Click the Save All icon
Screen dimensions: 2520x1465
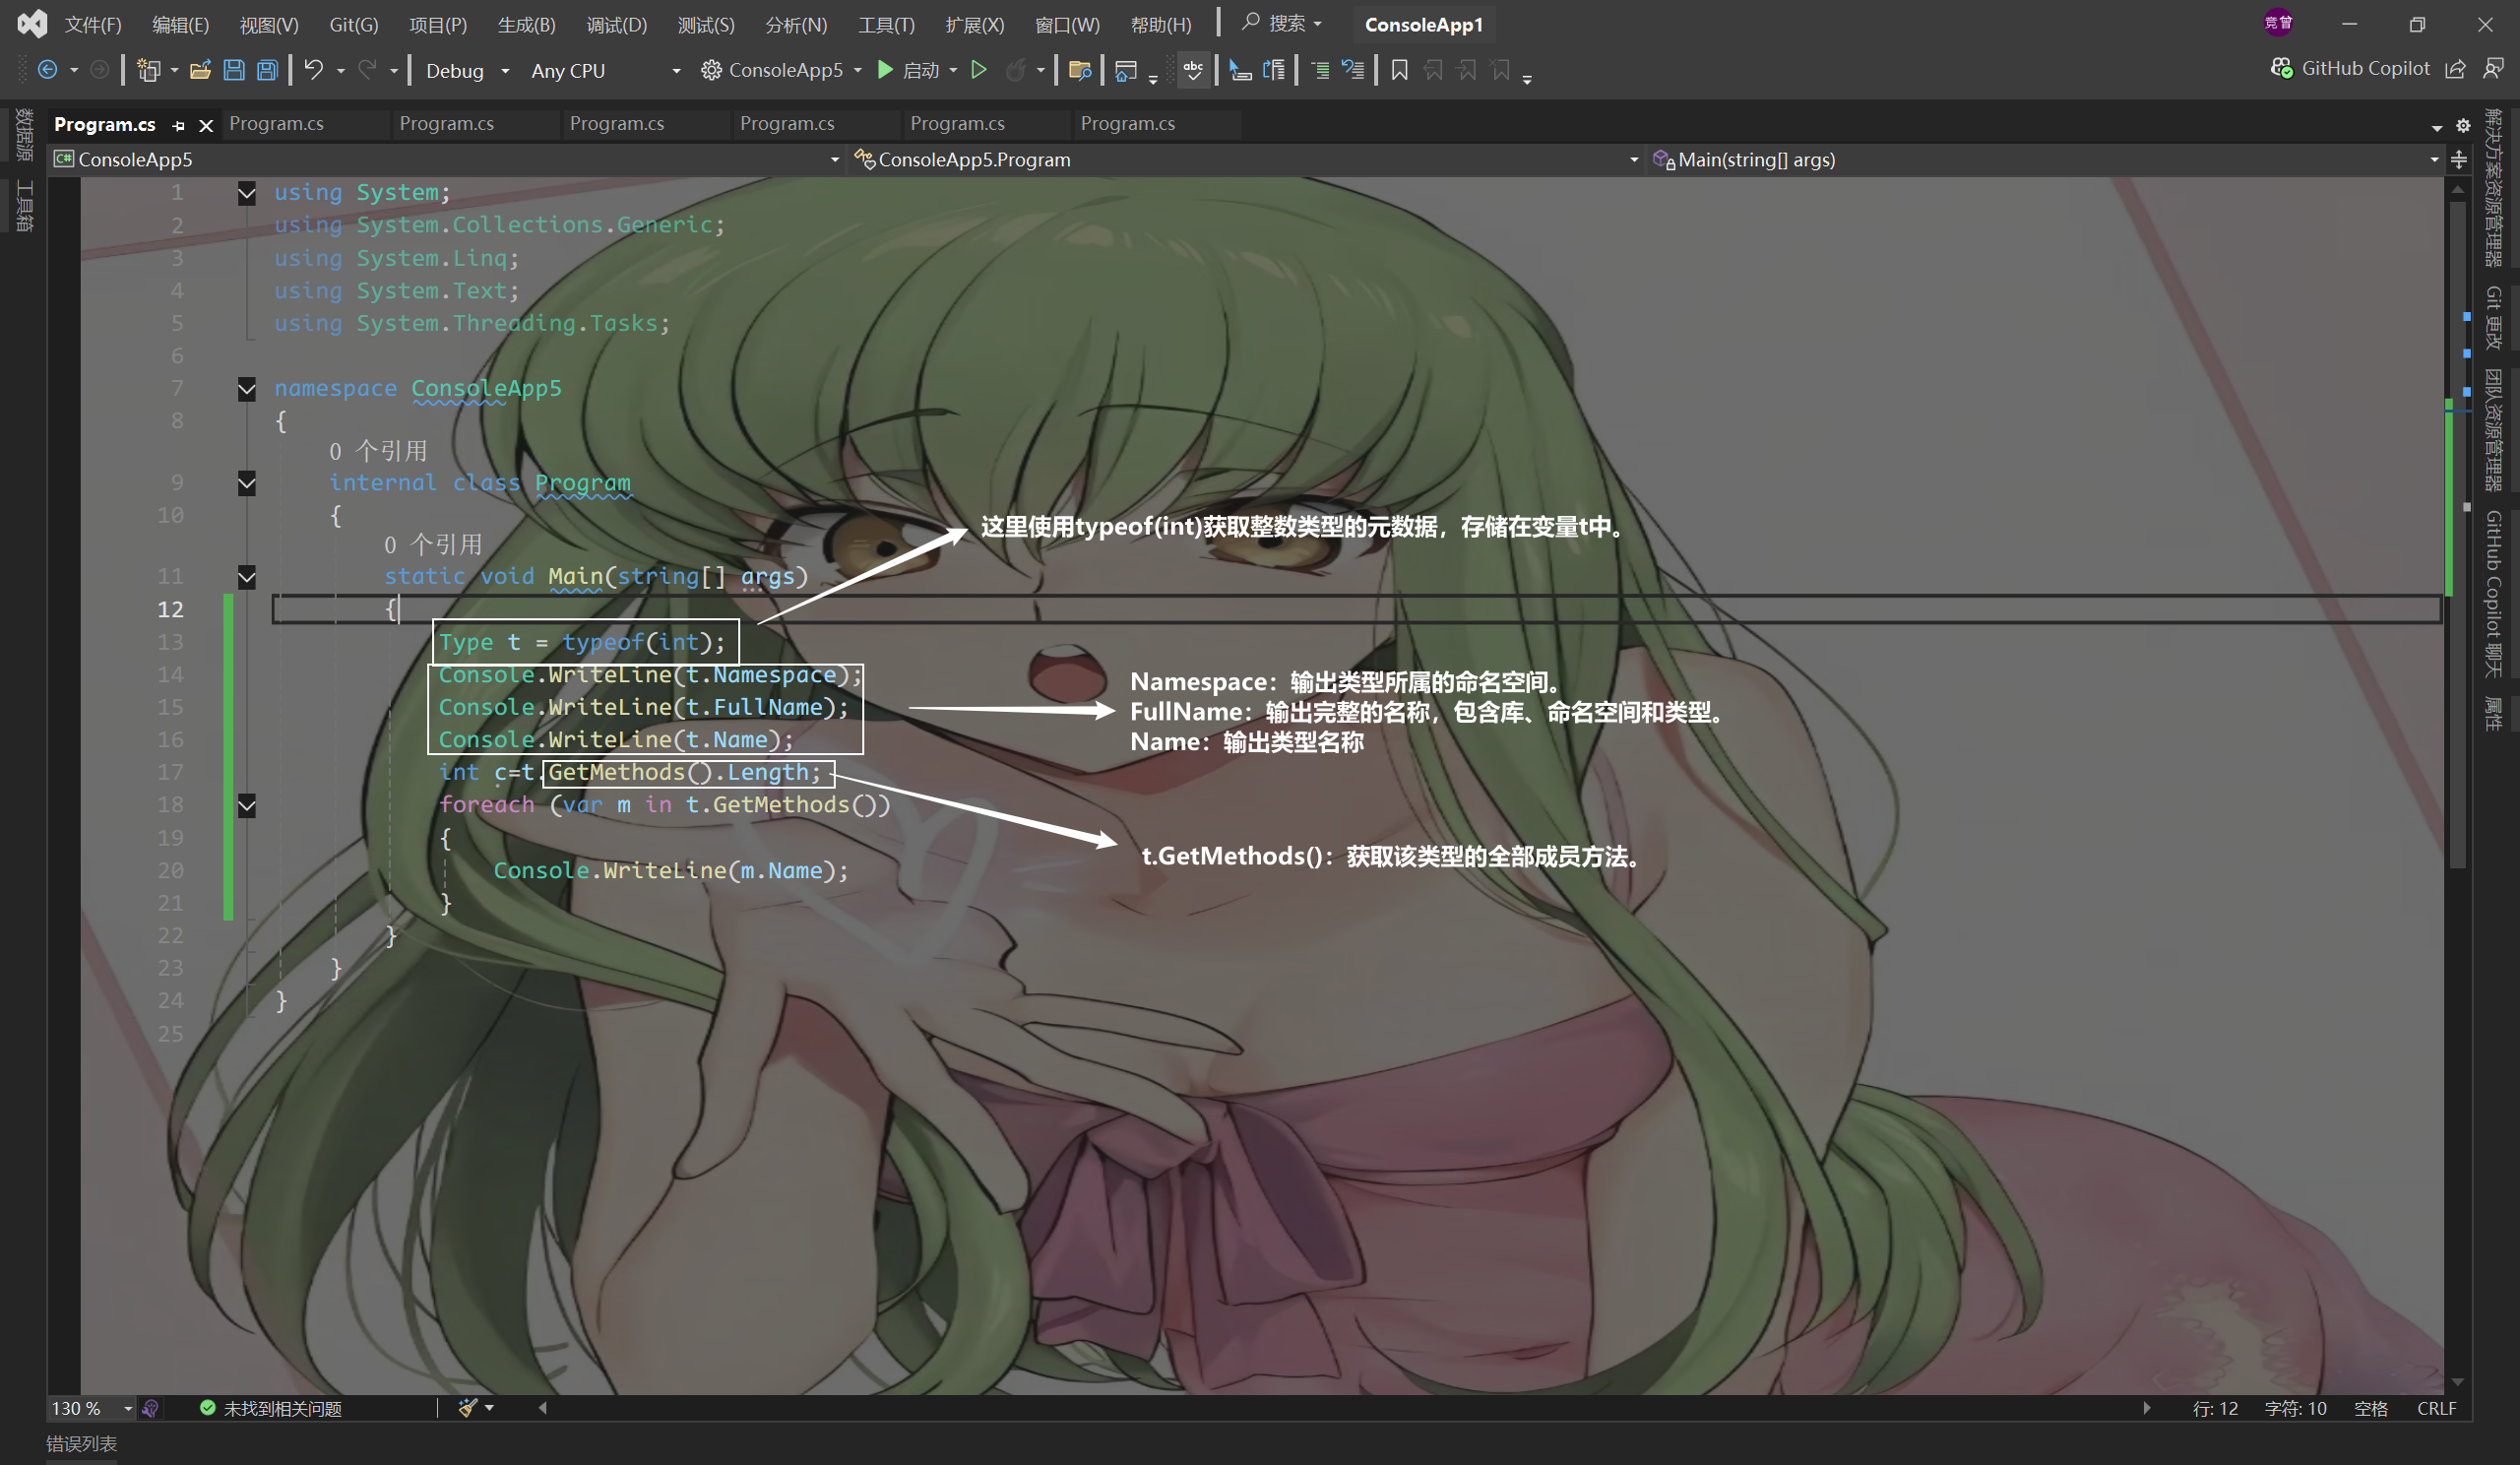[x=267, y=70]
